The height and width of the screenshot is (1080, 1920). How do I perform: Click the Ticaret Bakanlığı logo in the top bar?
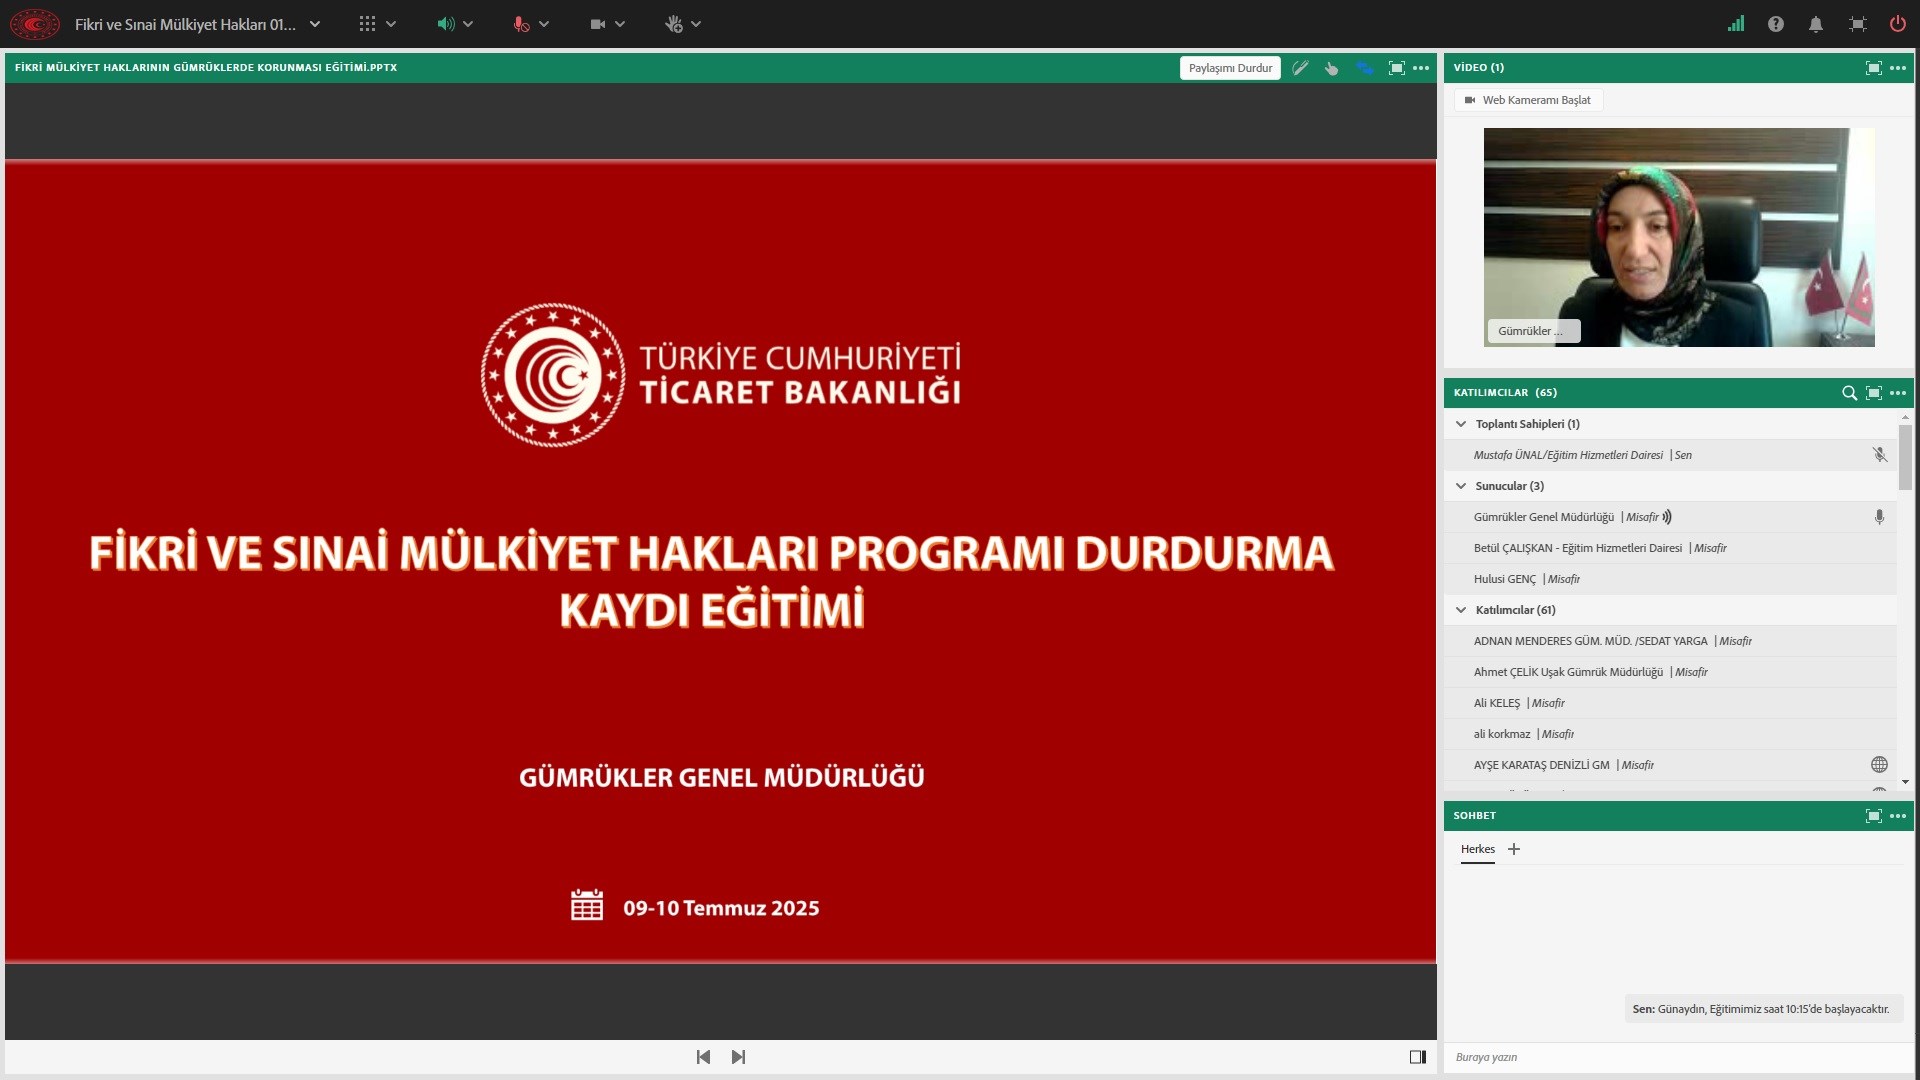pos(35,24)
